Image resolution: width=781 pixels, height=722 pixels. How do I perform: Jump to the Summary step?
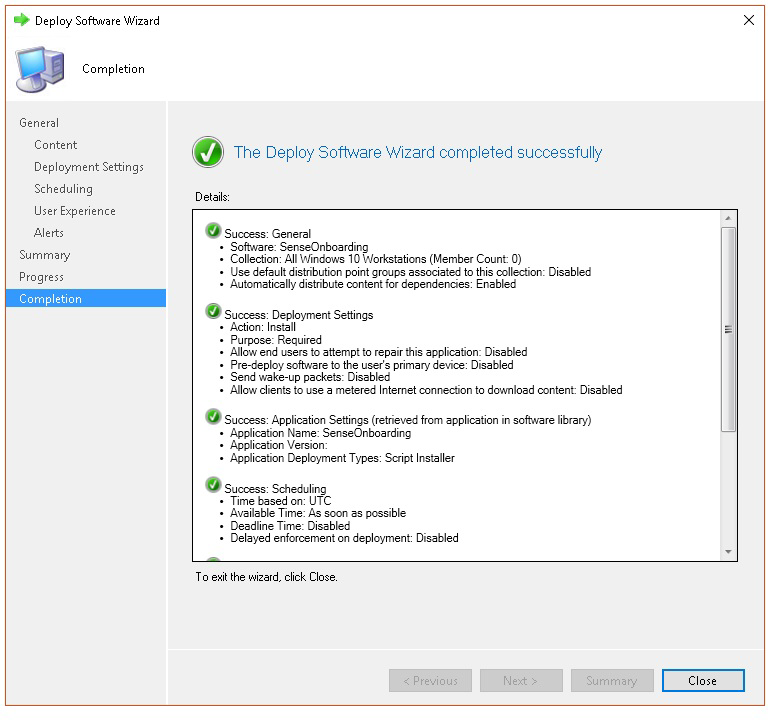coord(45,255)
